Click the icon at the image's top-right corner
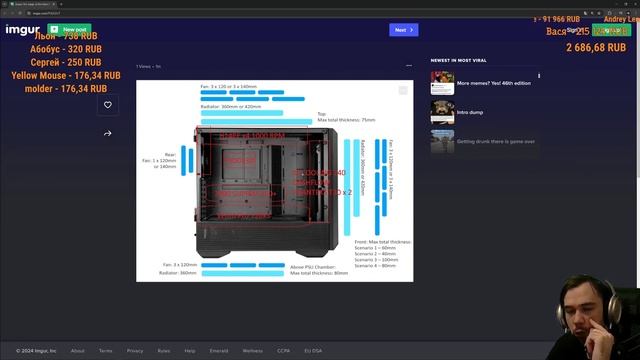The height and width of the screenshot is (360, 640). coord(403,90)
